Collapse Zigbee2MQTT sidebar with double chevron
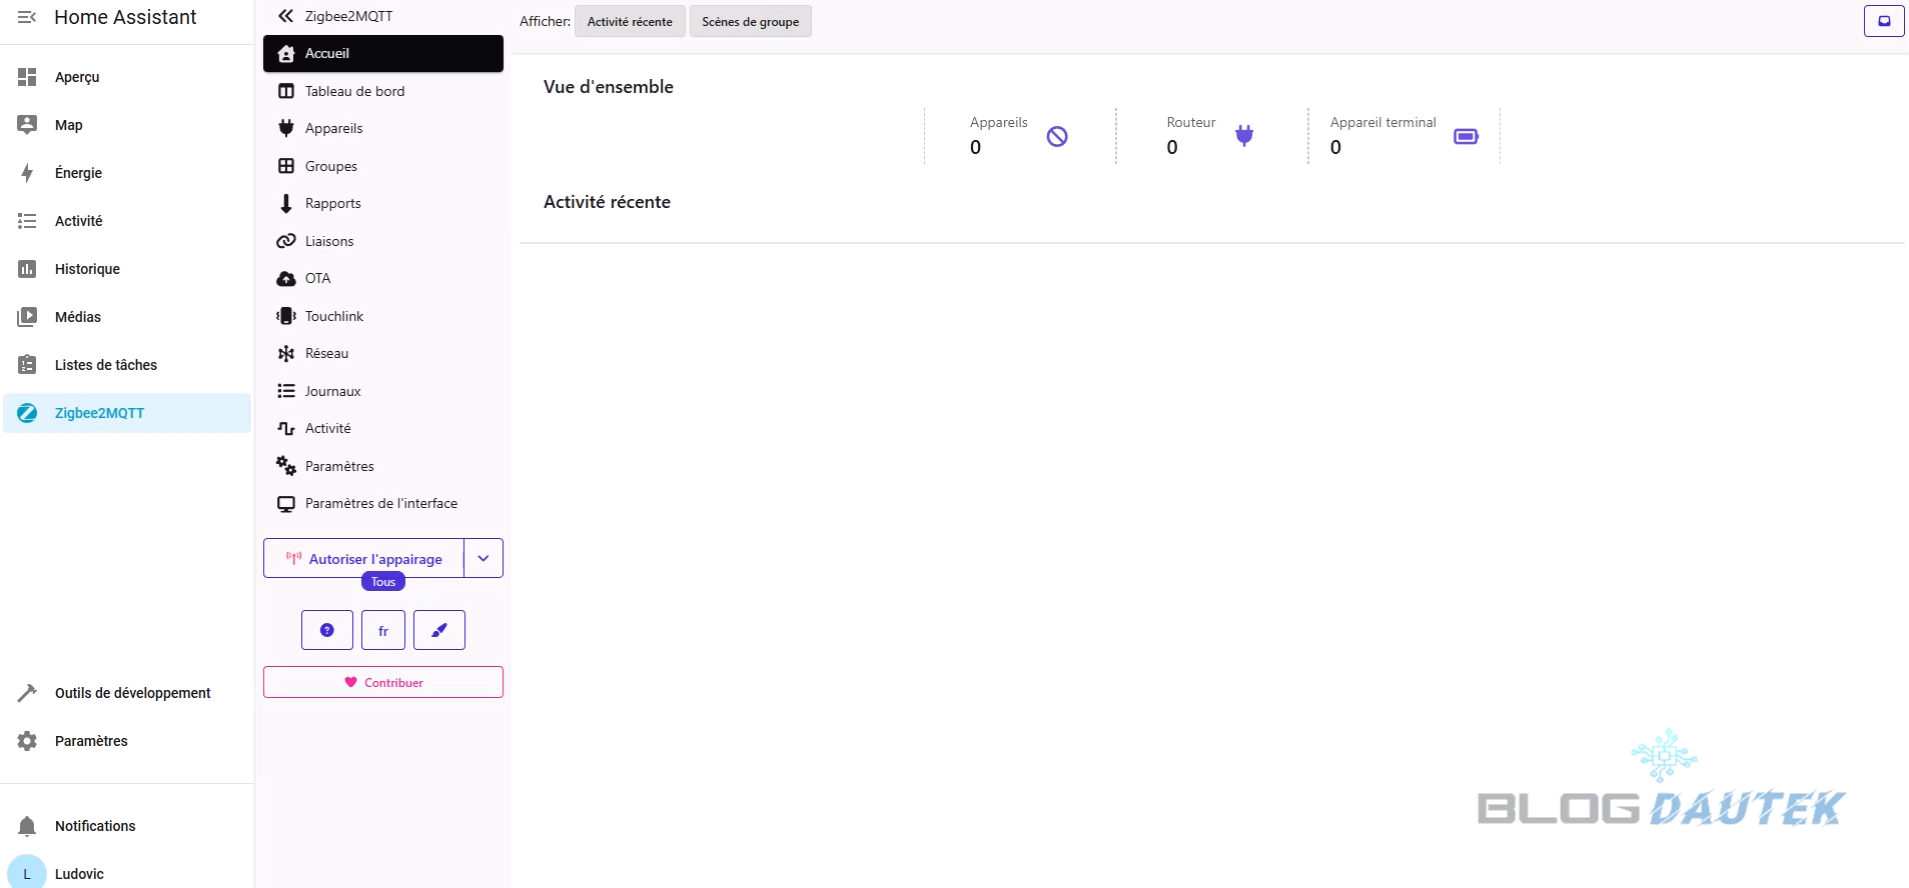 pos(286,16)
